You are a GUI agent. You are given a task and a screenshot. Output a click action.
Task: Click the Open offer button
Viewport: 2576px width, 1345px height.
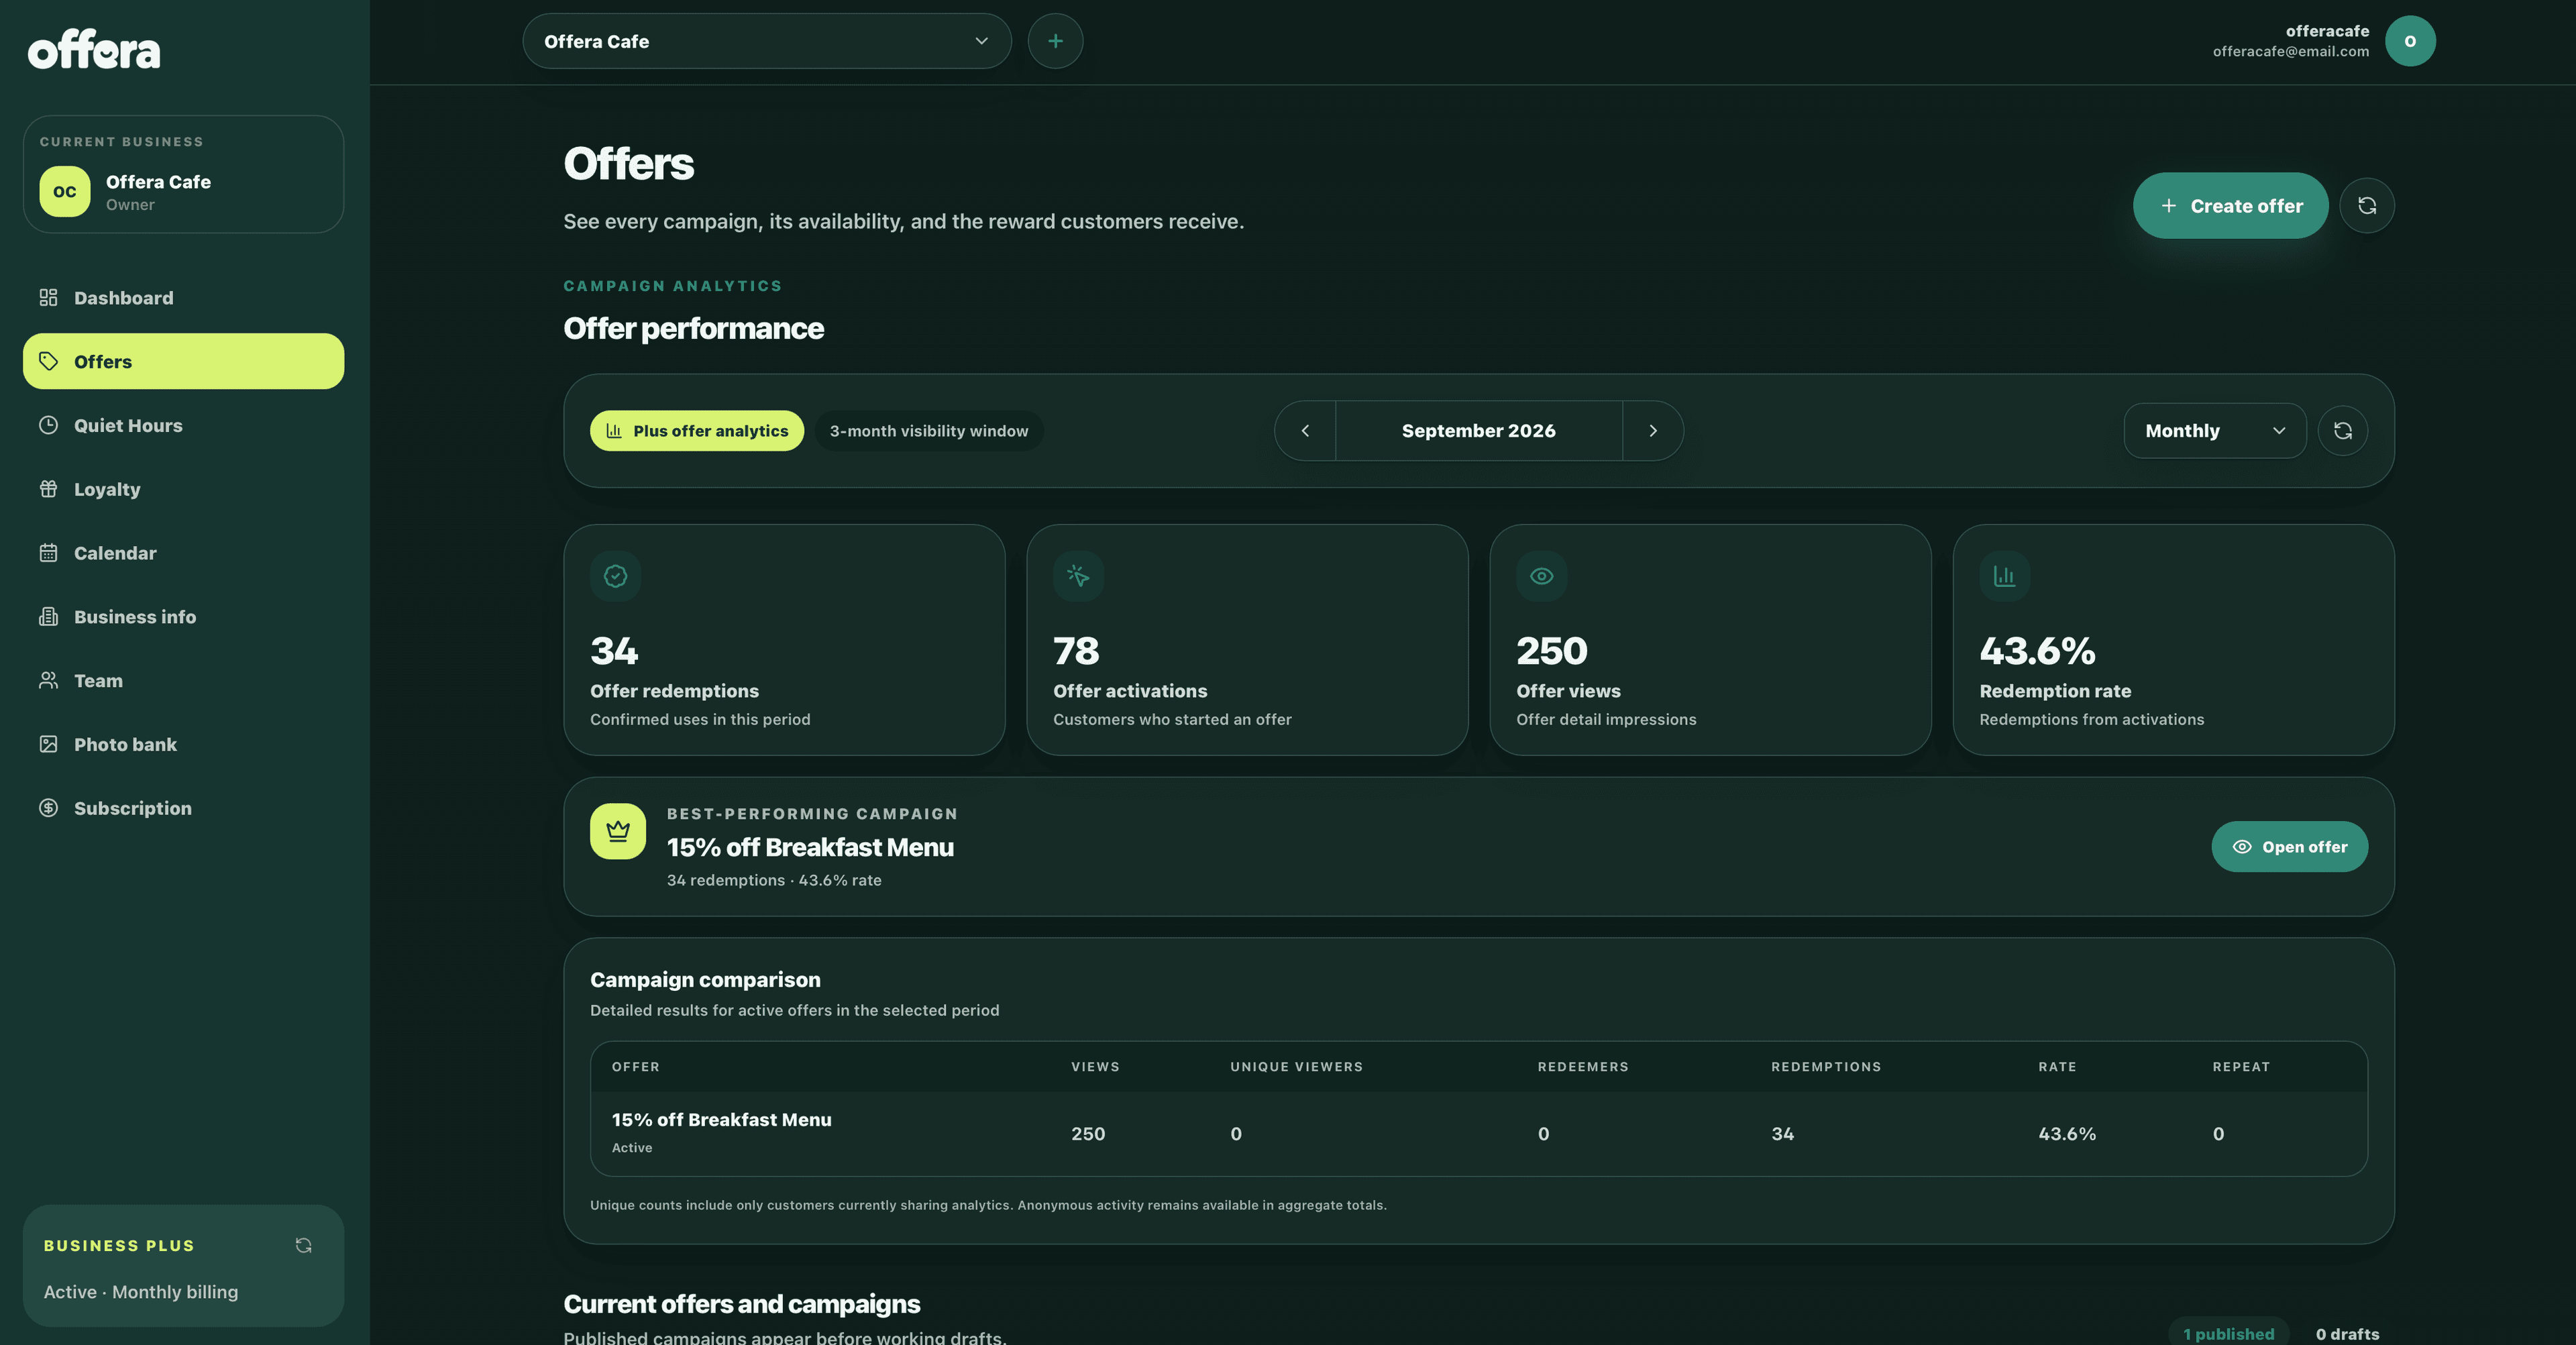tap(2289, 847)
